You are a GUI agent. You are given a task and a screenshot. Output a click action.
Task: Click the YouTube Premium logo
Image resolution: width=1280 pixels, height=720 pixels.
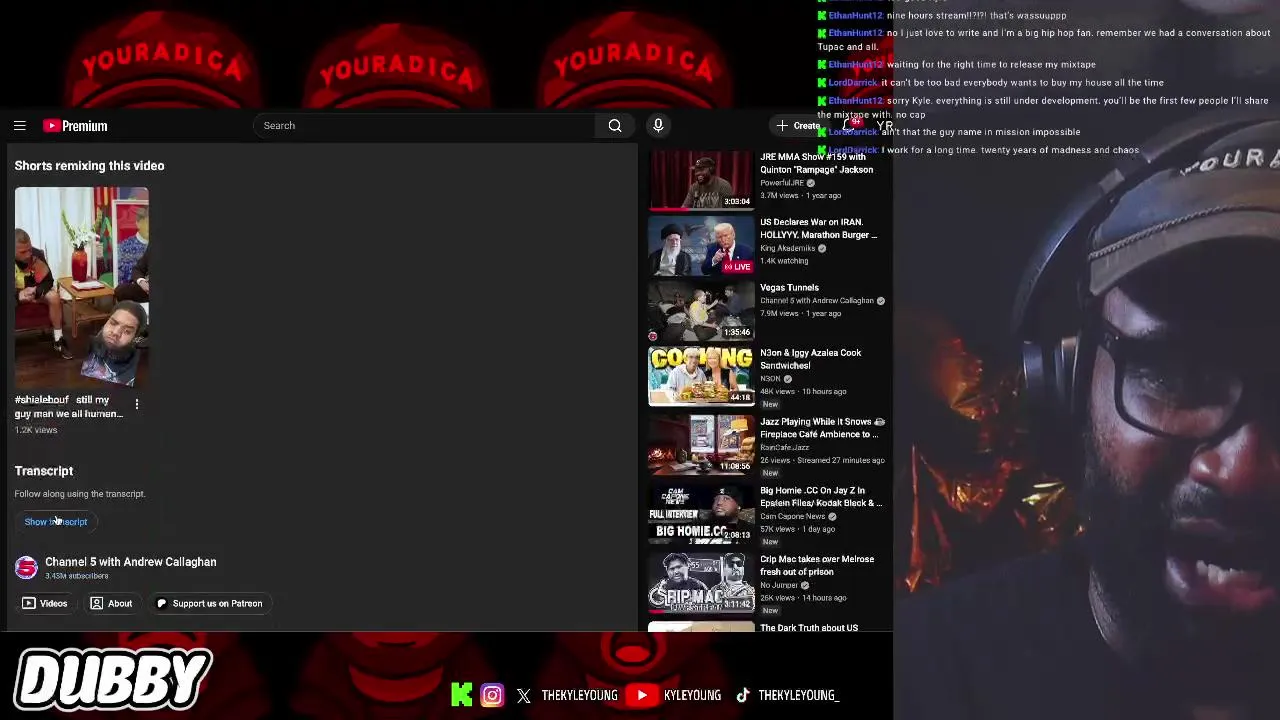[x=75, y=126]
